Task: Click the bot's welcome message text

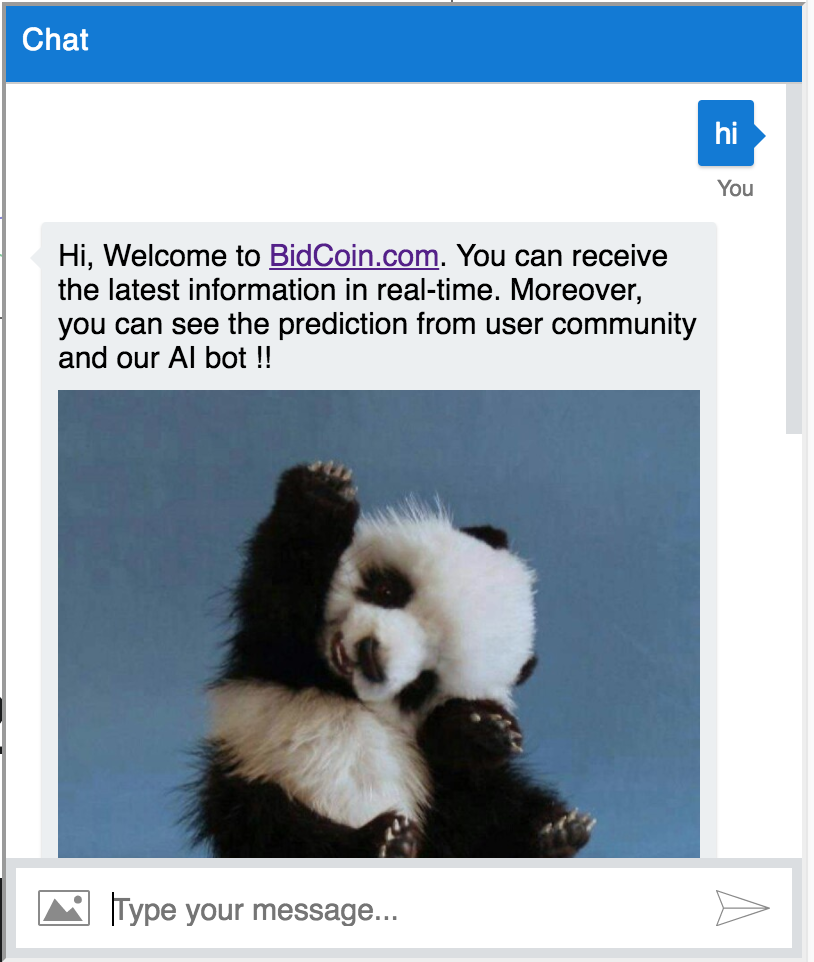Action: 377,307
